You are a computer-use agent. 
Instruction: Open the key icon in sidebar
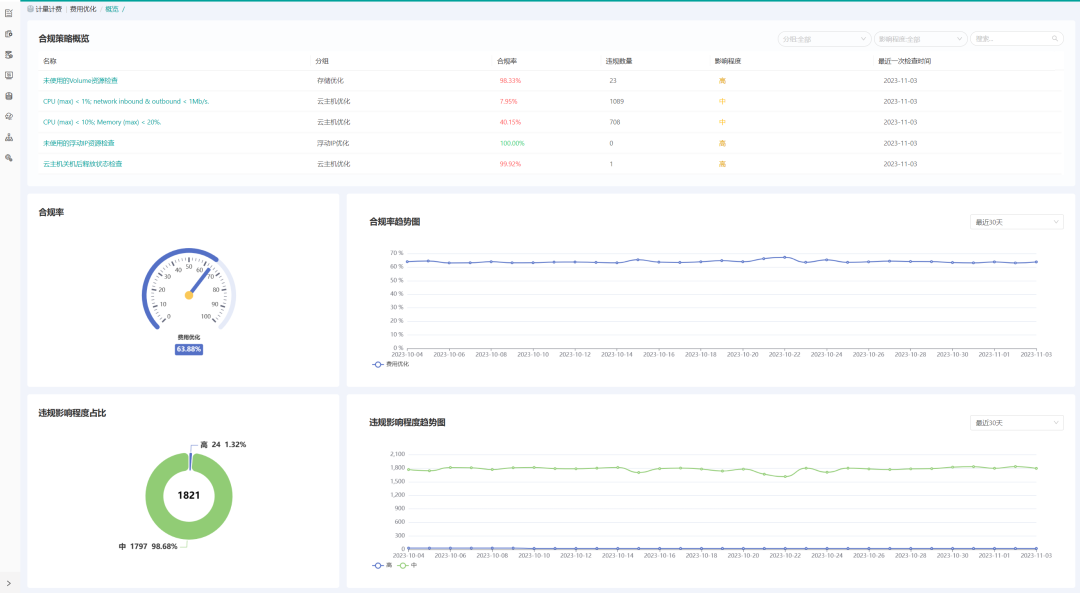pyautogui.click(x=9, y=158)
